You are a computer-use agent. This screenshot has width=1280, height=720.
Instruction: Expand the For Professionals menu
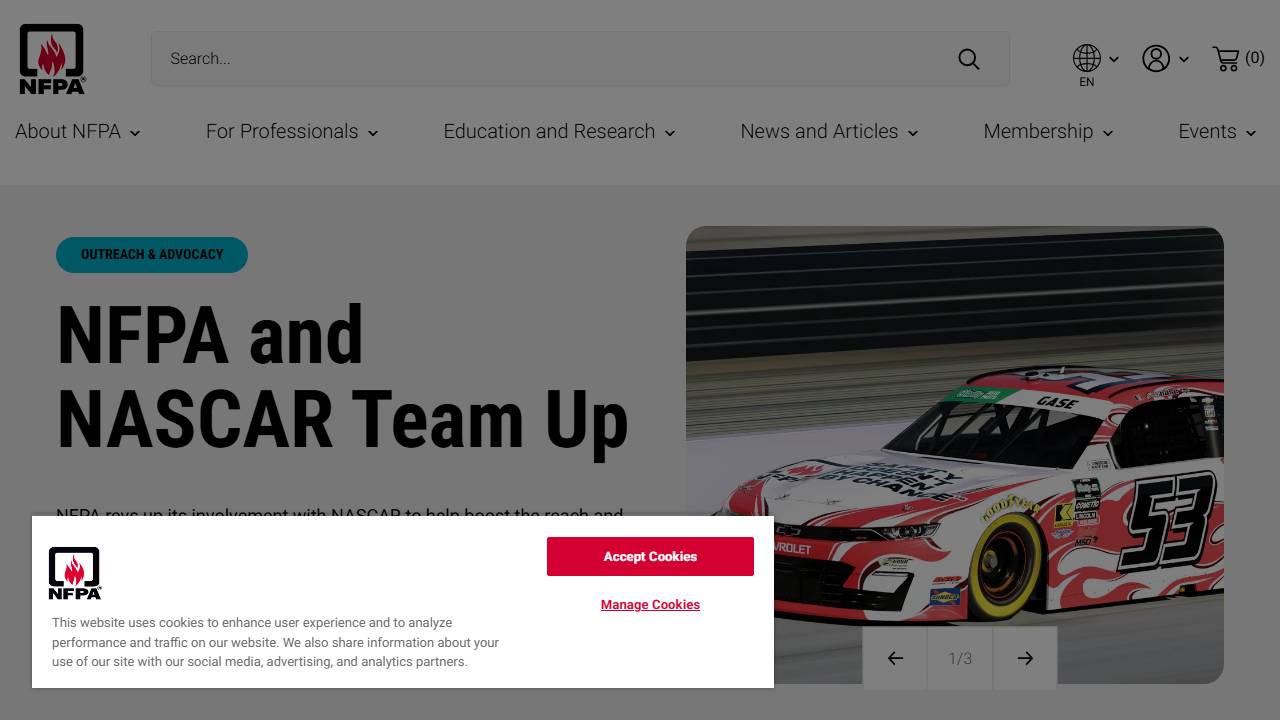tap(292, 132)
